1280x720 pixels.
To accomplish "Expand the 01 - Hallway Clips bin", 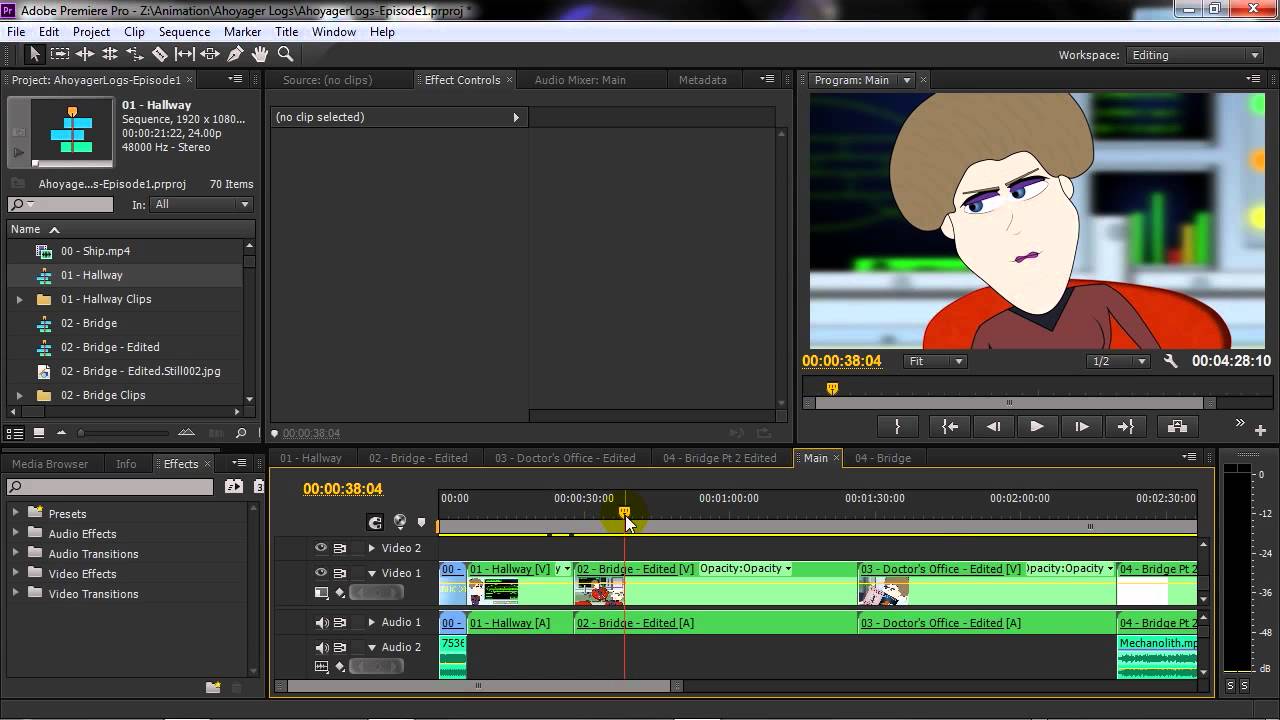I will click(19, 299).
